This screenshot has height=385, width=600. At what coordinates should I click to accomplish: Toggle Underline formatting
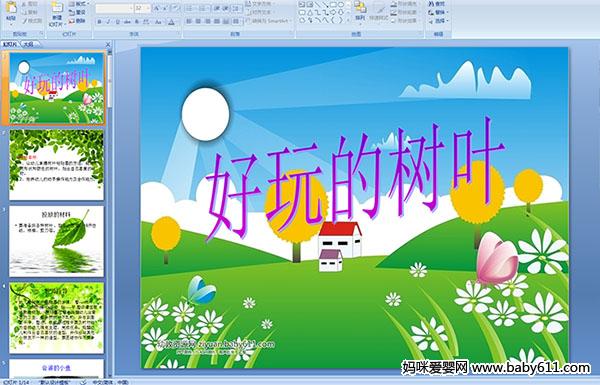[x=117, y=22]
